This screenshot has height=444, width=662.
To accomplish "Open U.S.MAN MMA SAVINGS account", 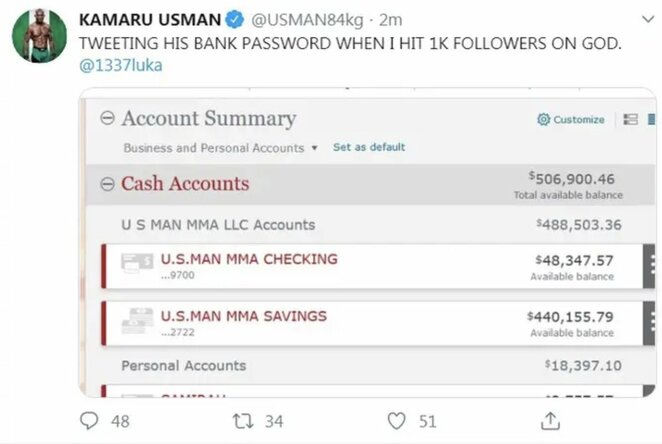I will click(244, 316).
